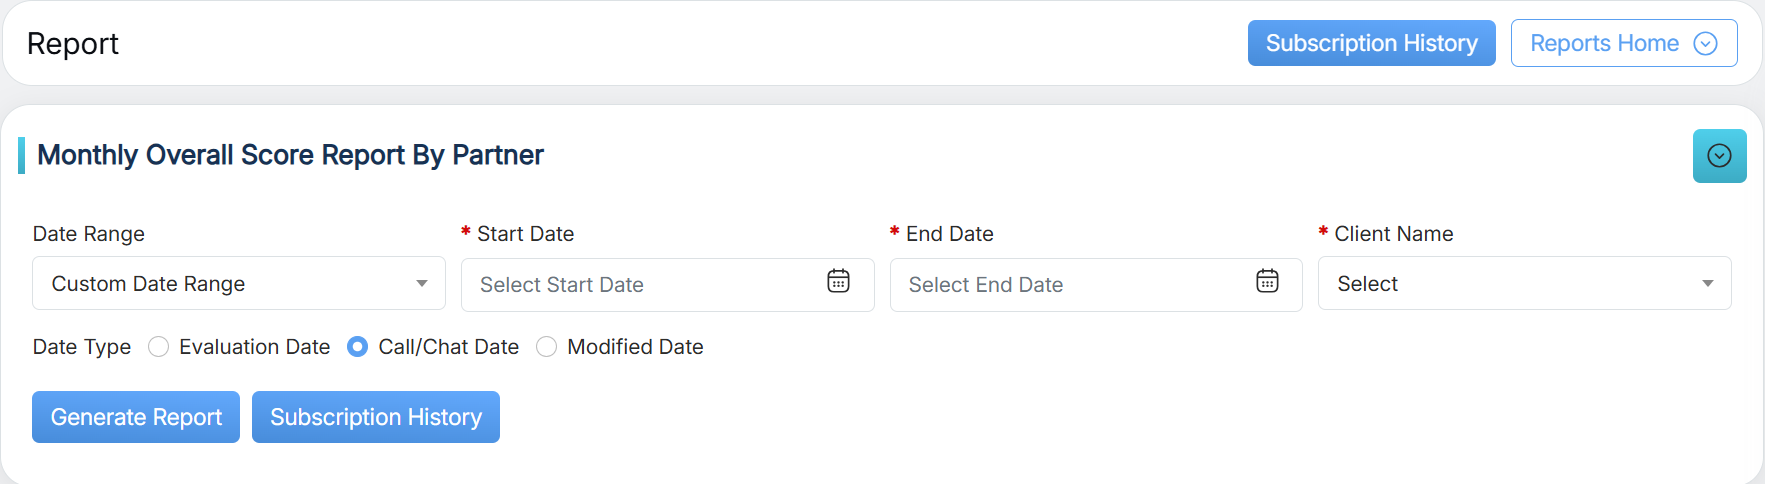Select the Call/Chat Date radio option
Image resolution: width=1765 pixels, height=484 pixels.
357,347
